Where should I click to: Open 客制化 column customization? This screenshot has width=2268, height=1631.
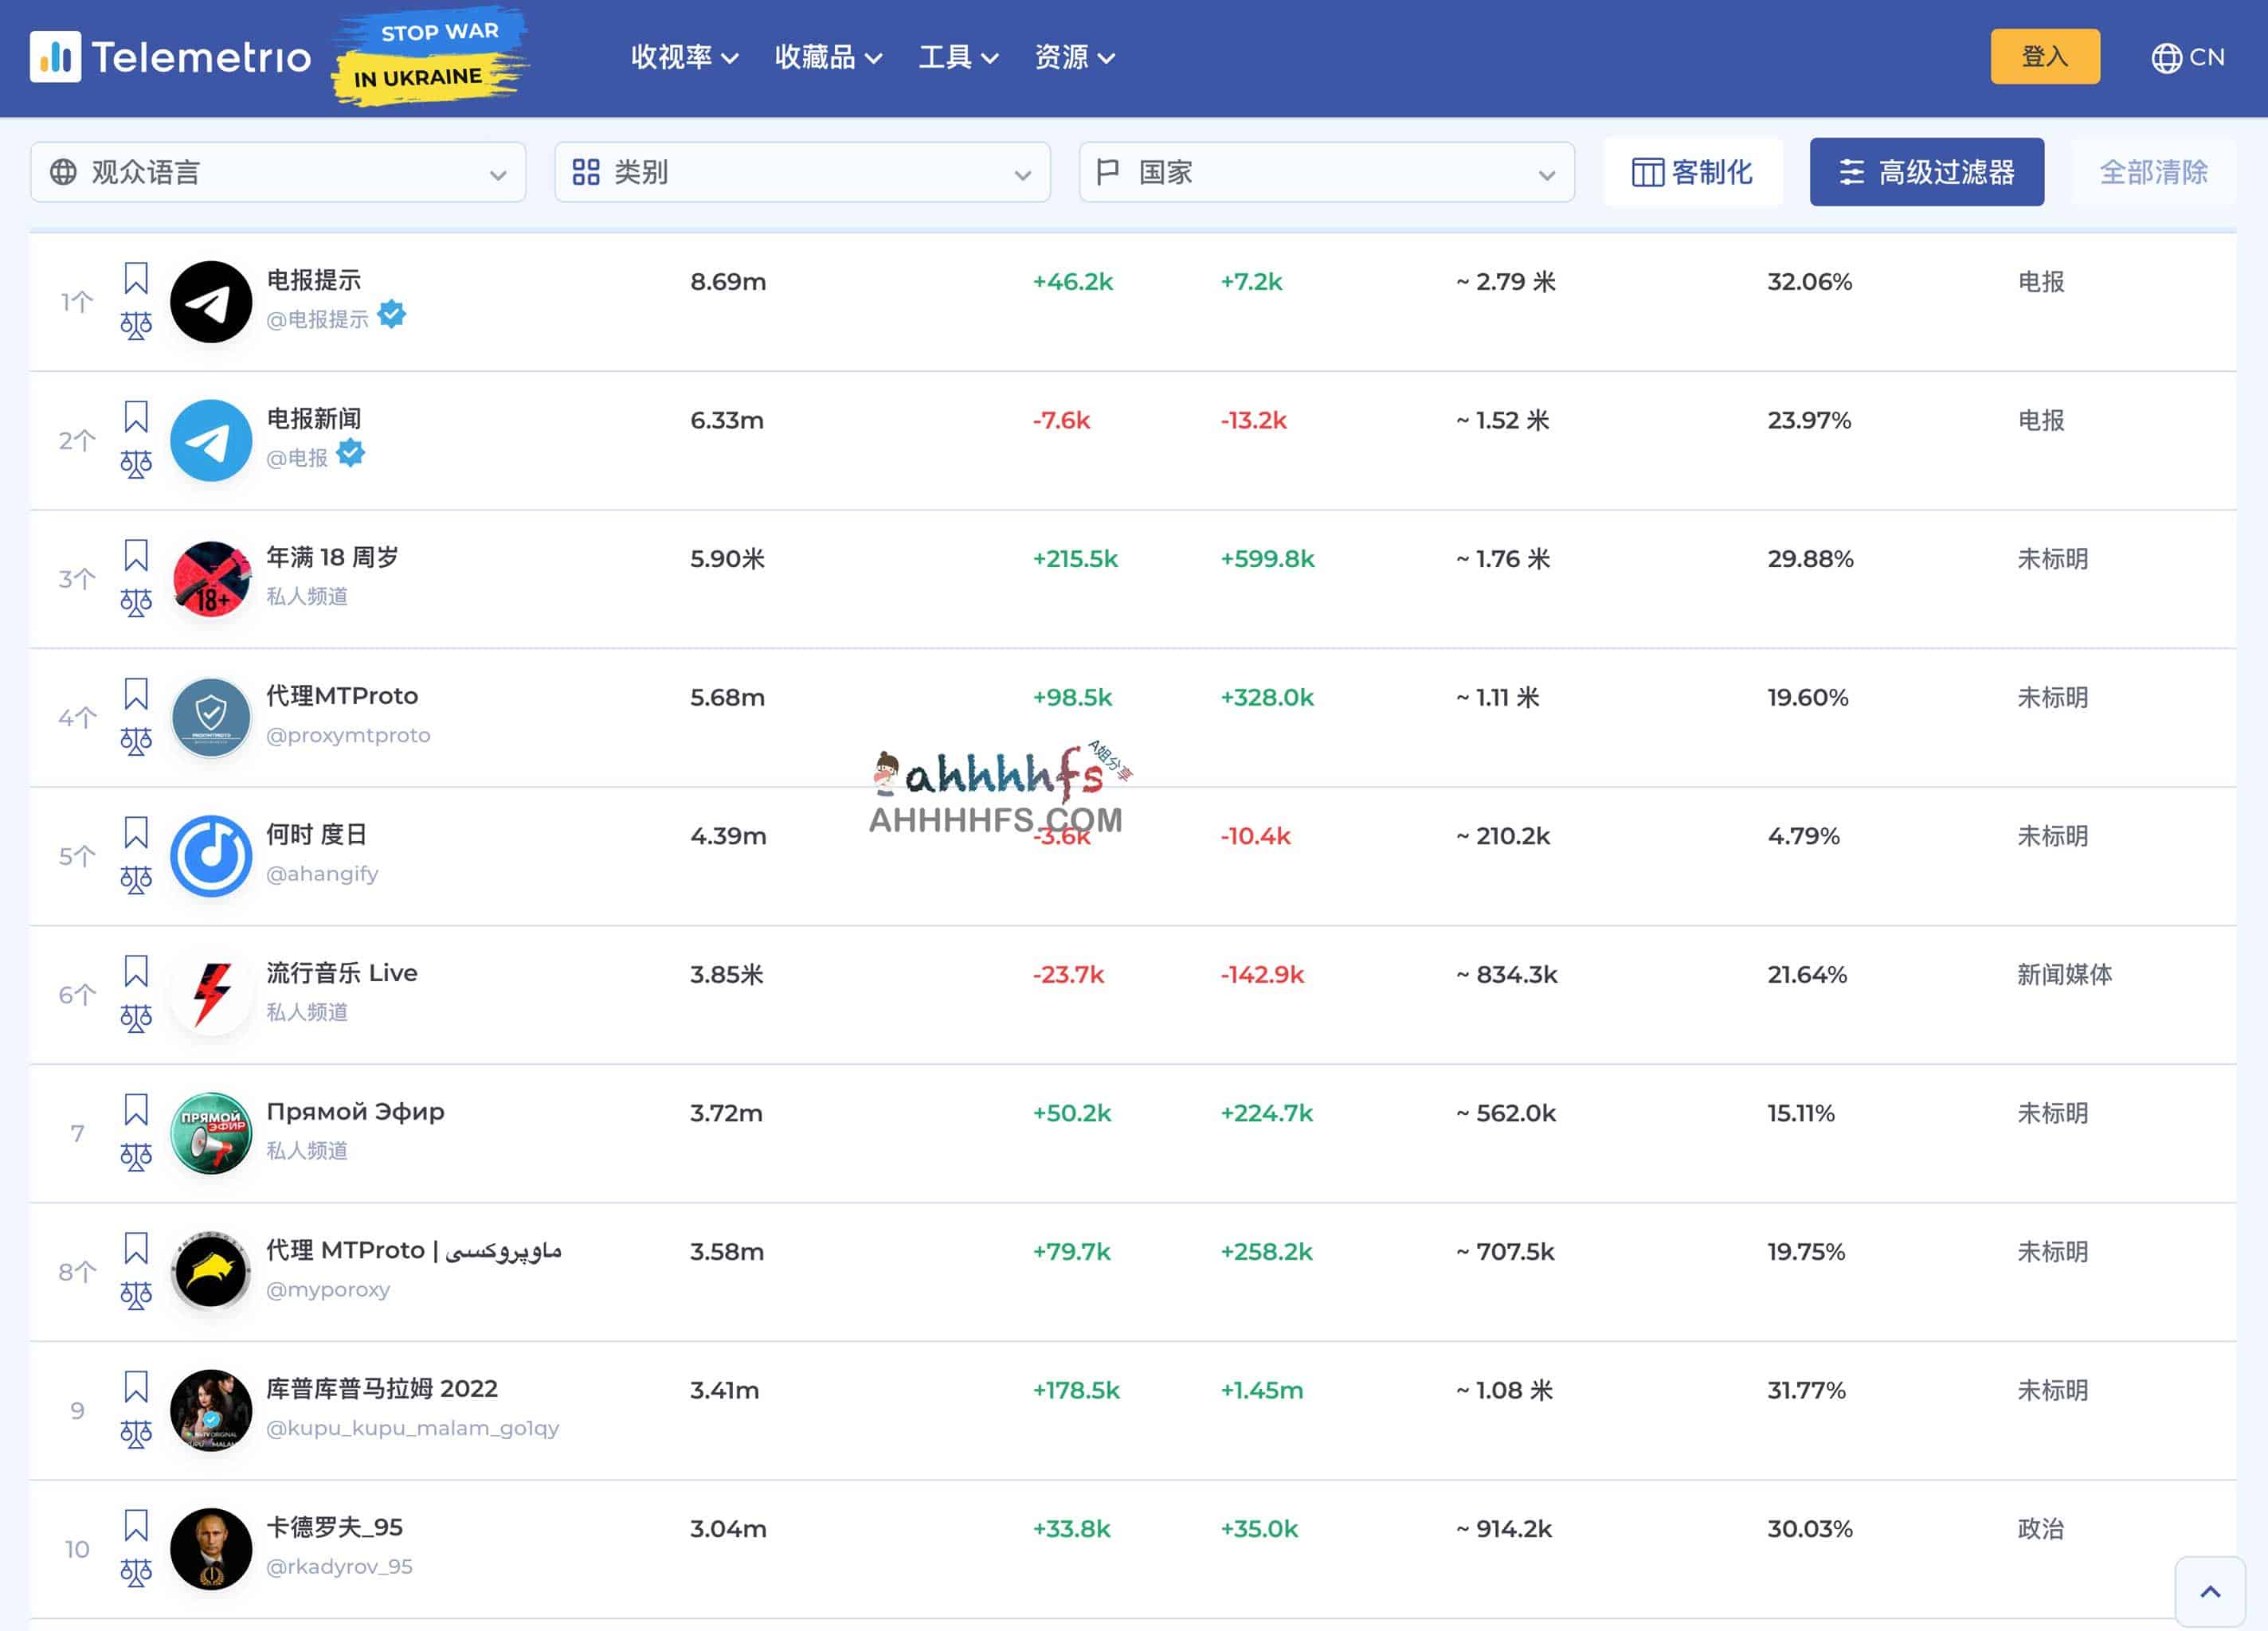click(1692, 172)
